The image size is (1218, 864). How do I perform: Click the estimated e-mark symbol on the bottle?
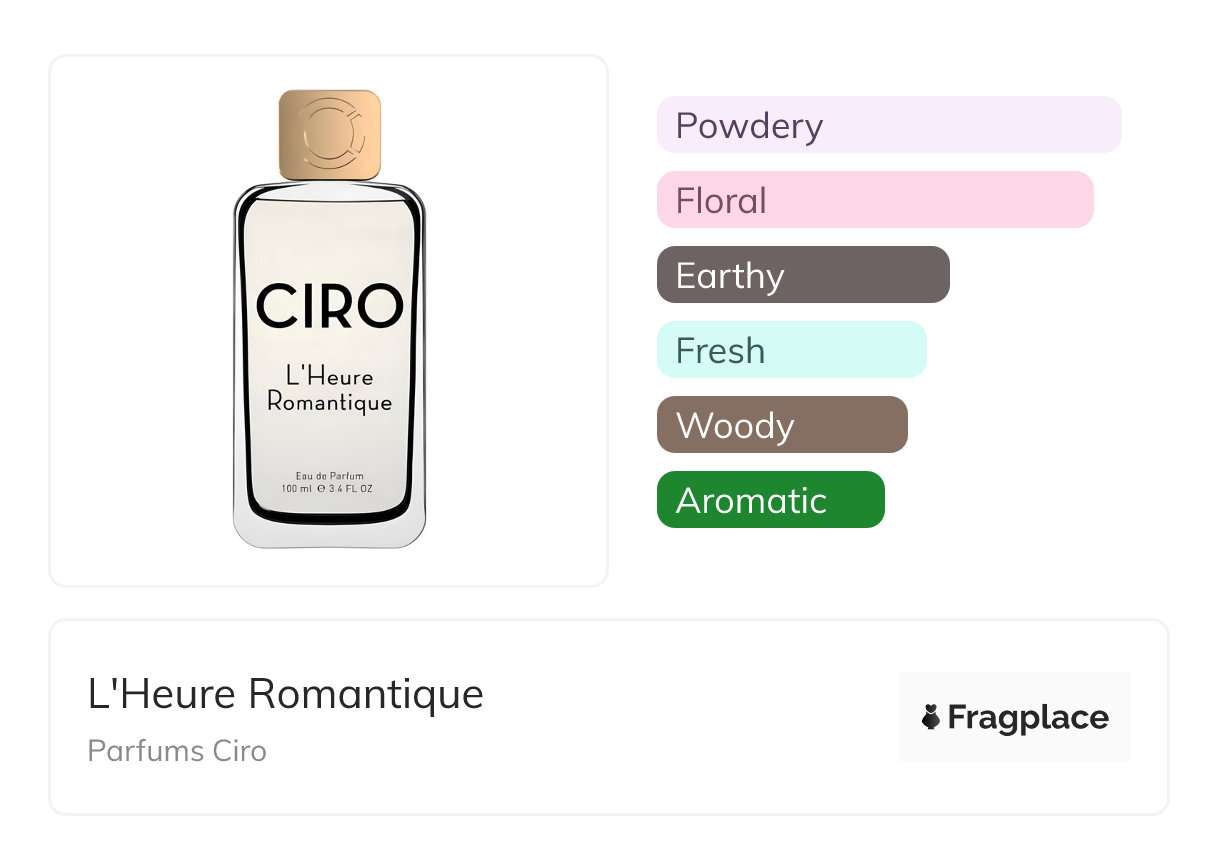point(321,489)
